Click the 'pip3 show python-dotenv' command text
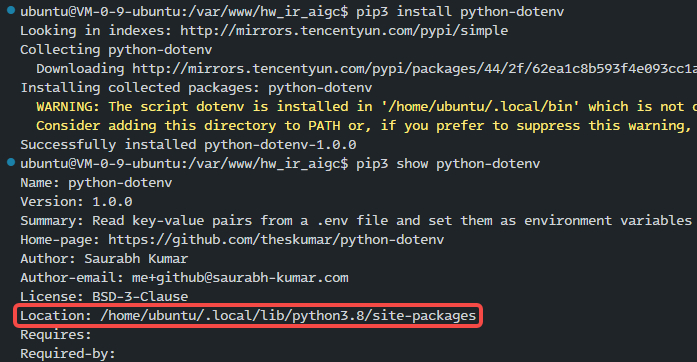Image resolution: width=697 pixels, height=362 pixels. 448,164
